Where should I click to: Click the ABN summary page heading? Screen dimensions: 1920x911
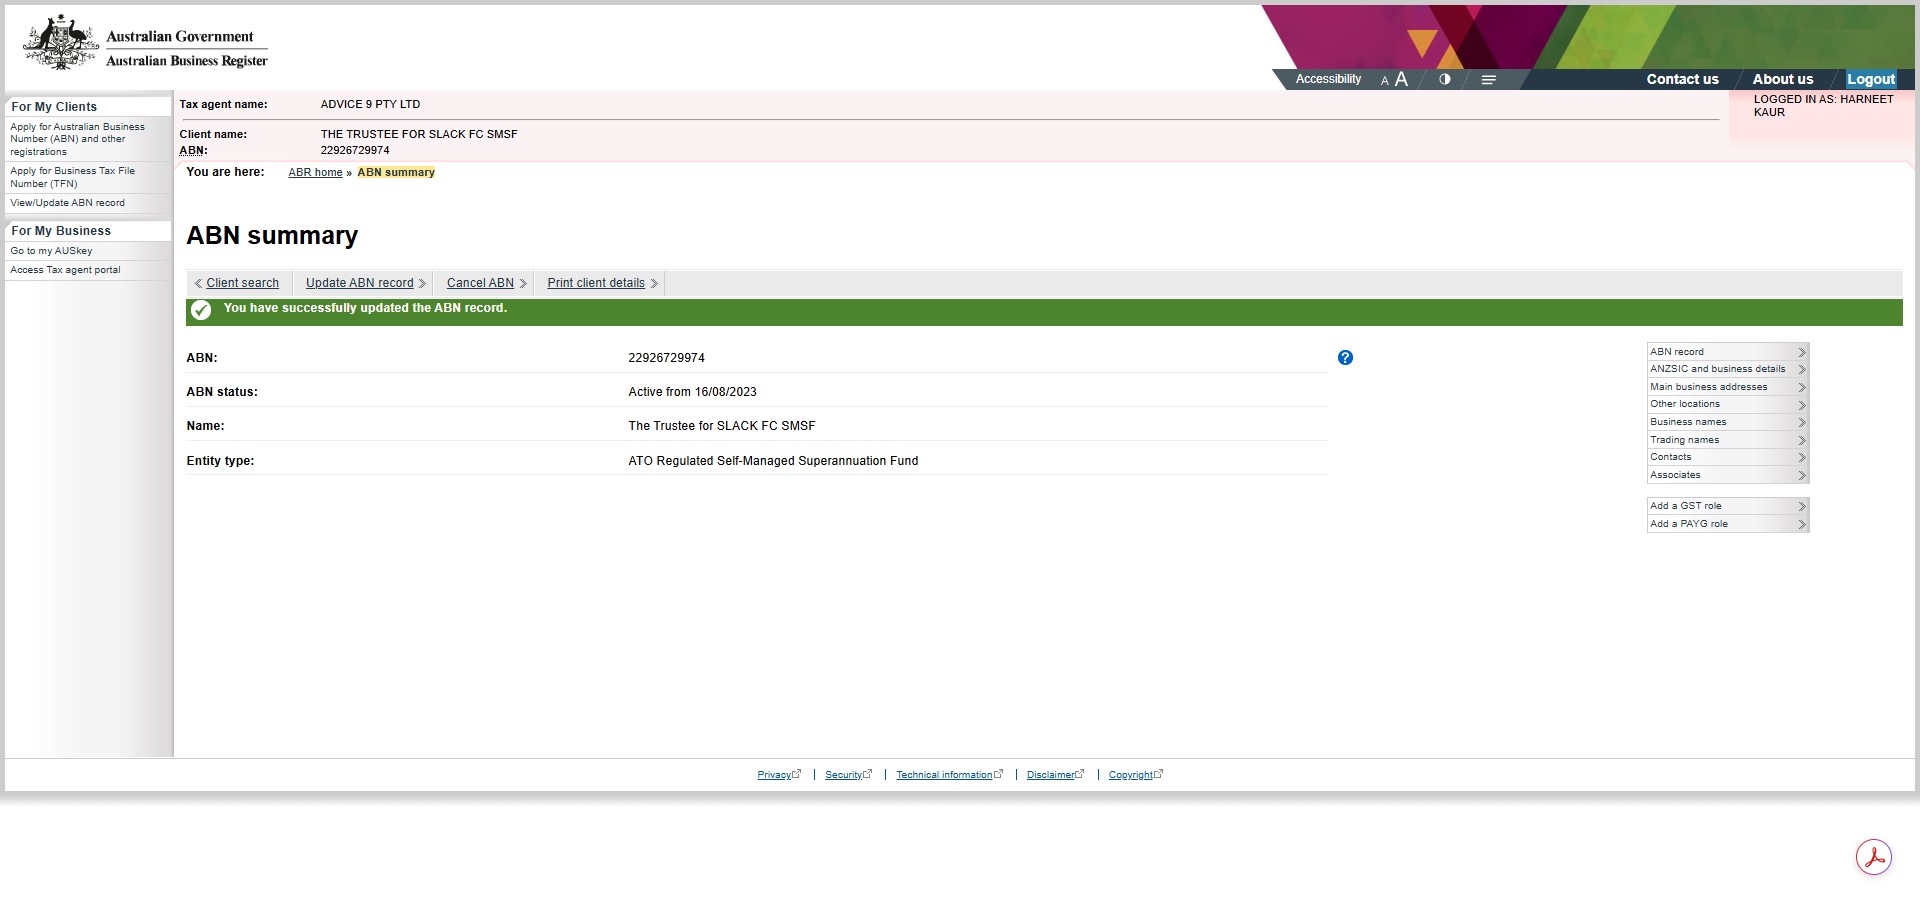(x=272, y=236)
